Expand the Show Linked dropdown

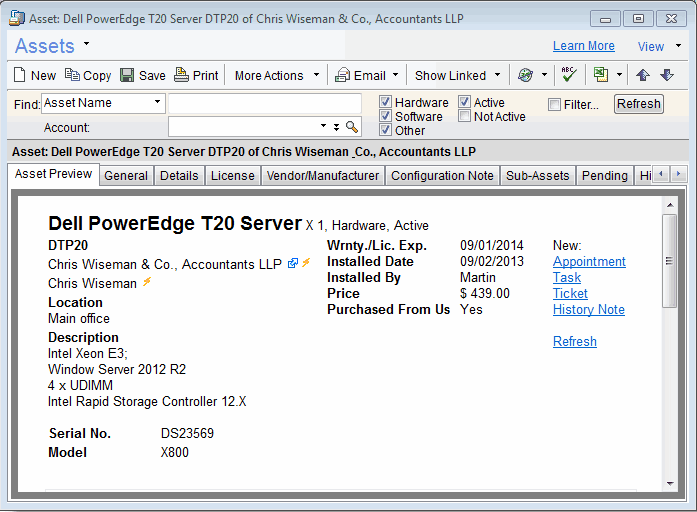497,75
